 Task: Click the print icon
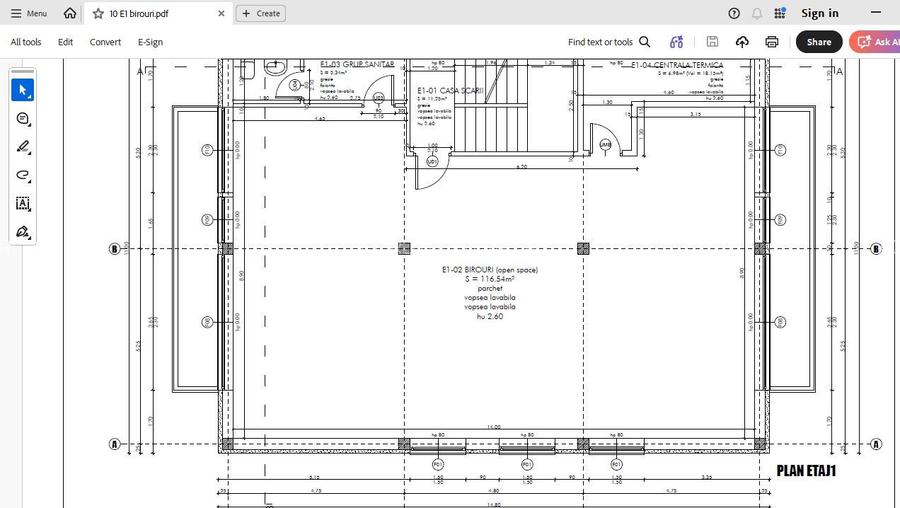(x=771, y=42)
